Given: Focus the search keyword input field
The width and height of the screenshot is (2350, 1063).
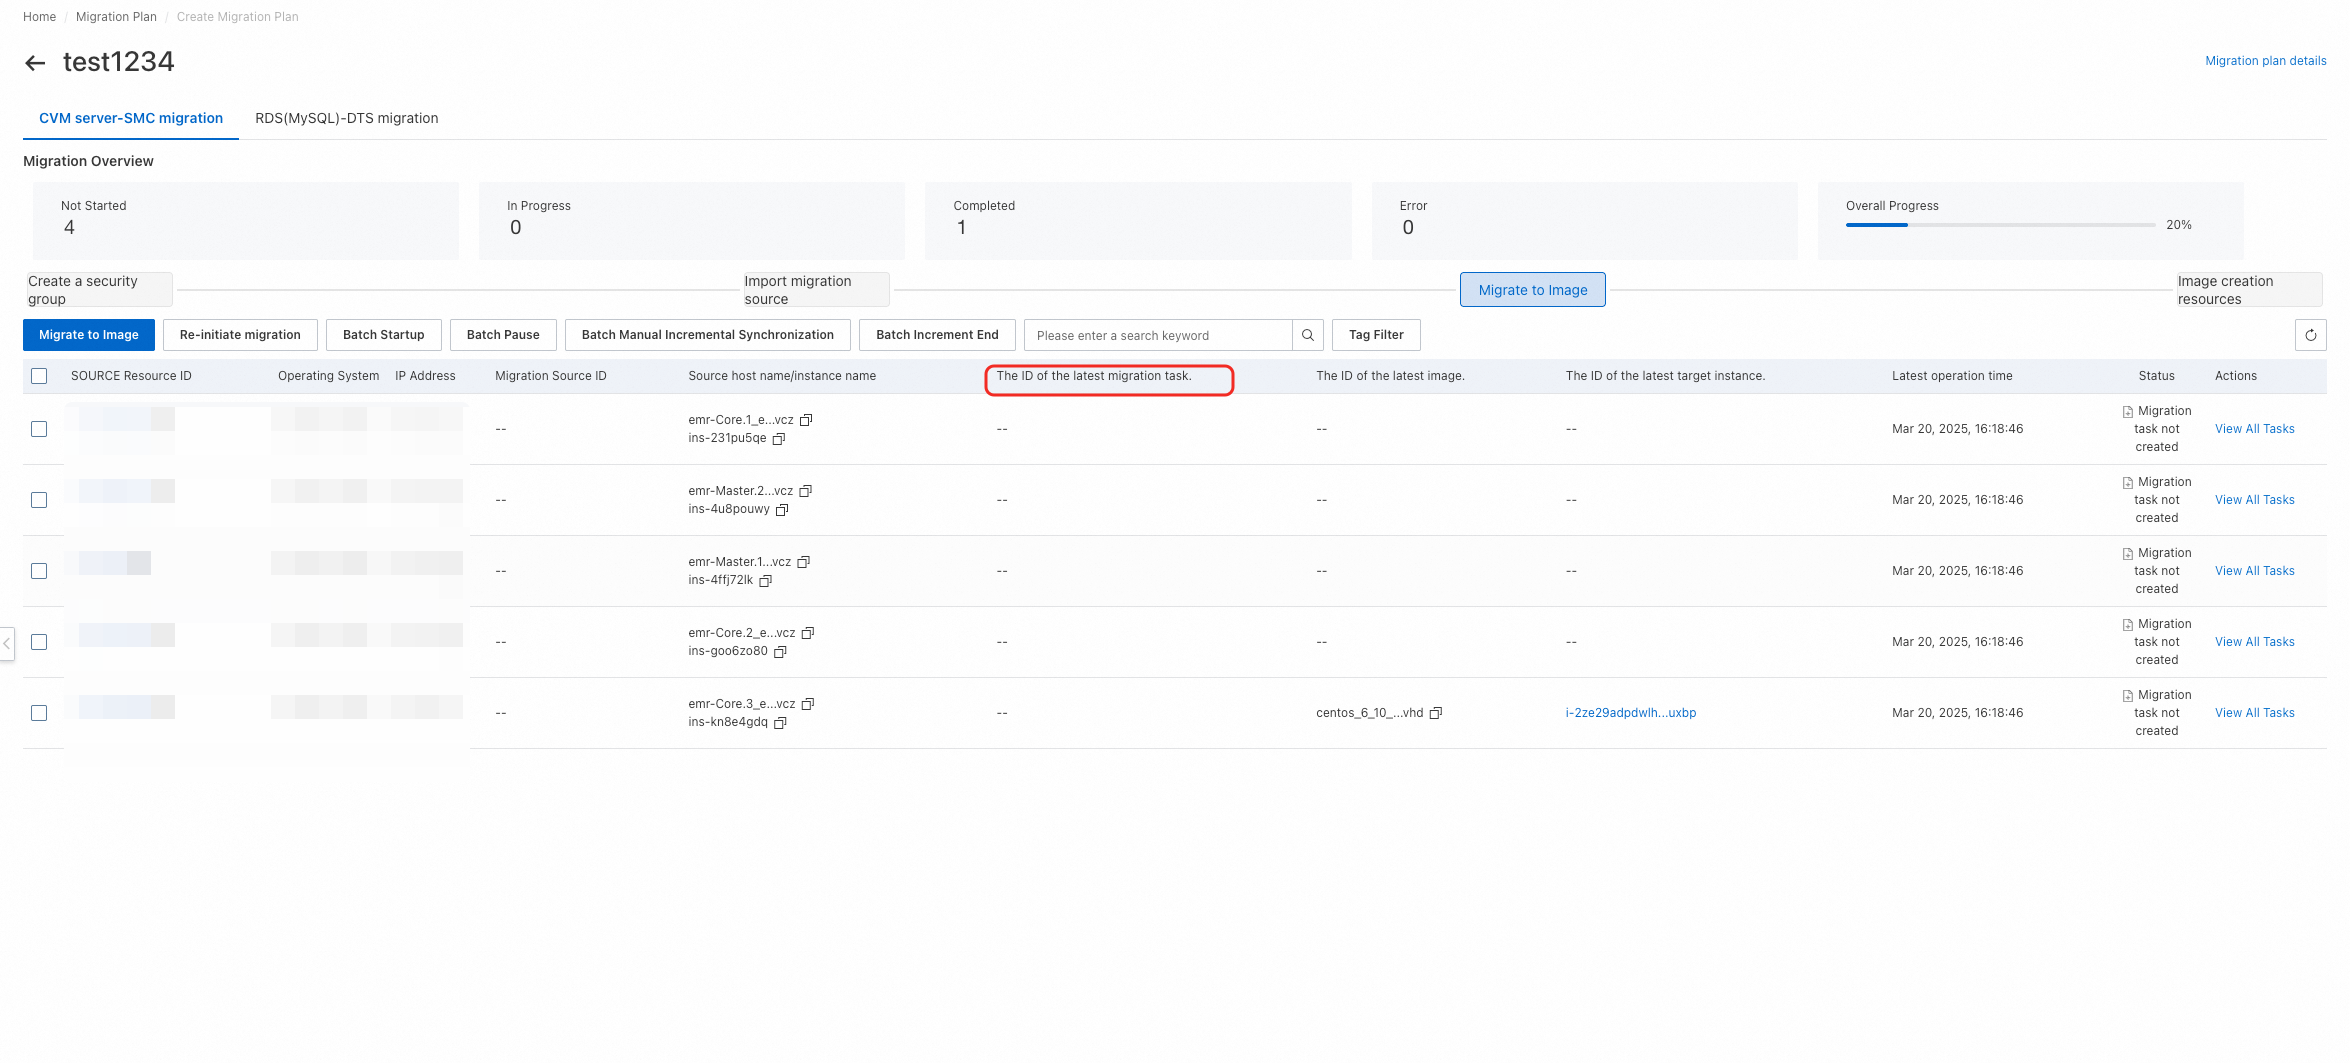Looking at the screenshot, I should point(1158,335).
